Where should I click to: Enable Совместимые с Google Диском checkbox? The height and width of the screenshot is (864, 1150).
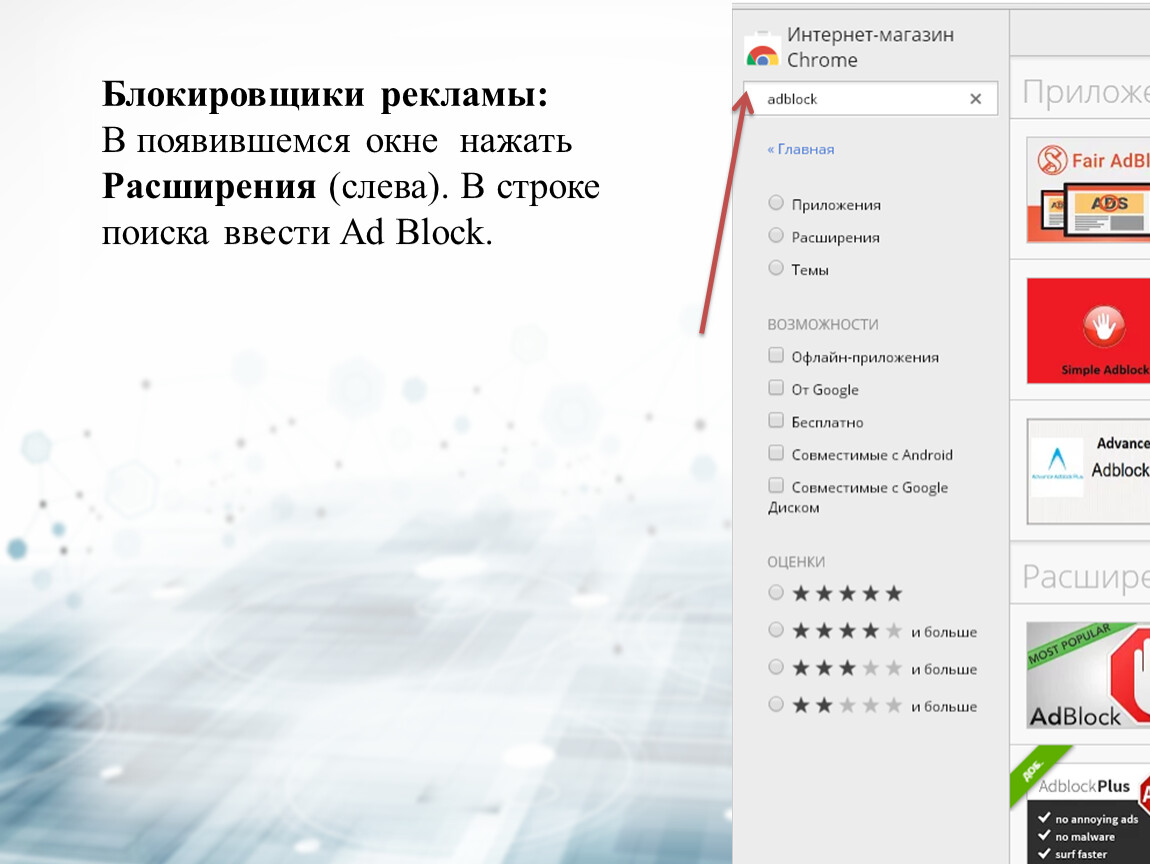tap(776, 486)
